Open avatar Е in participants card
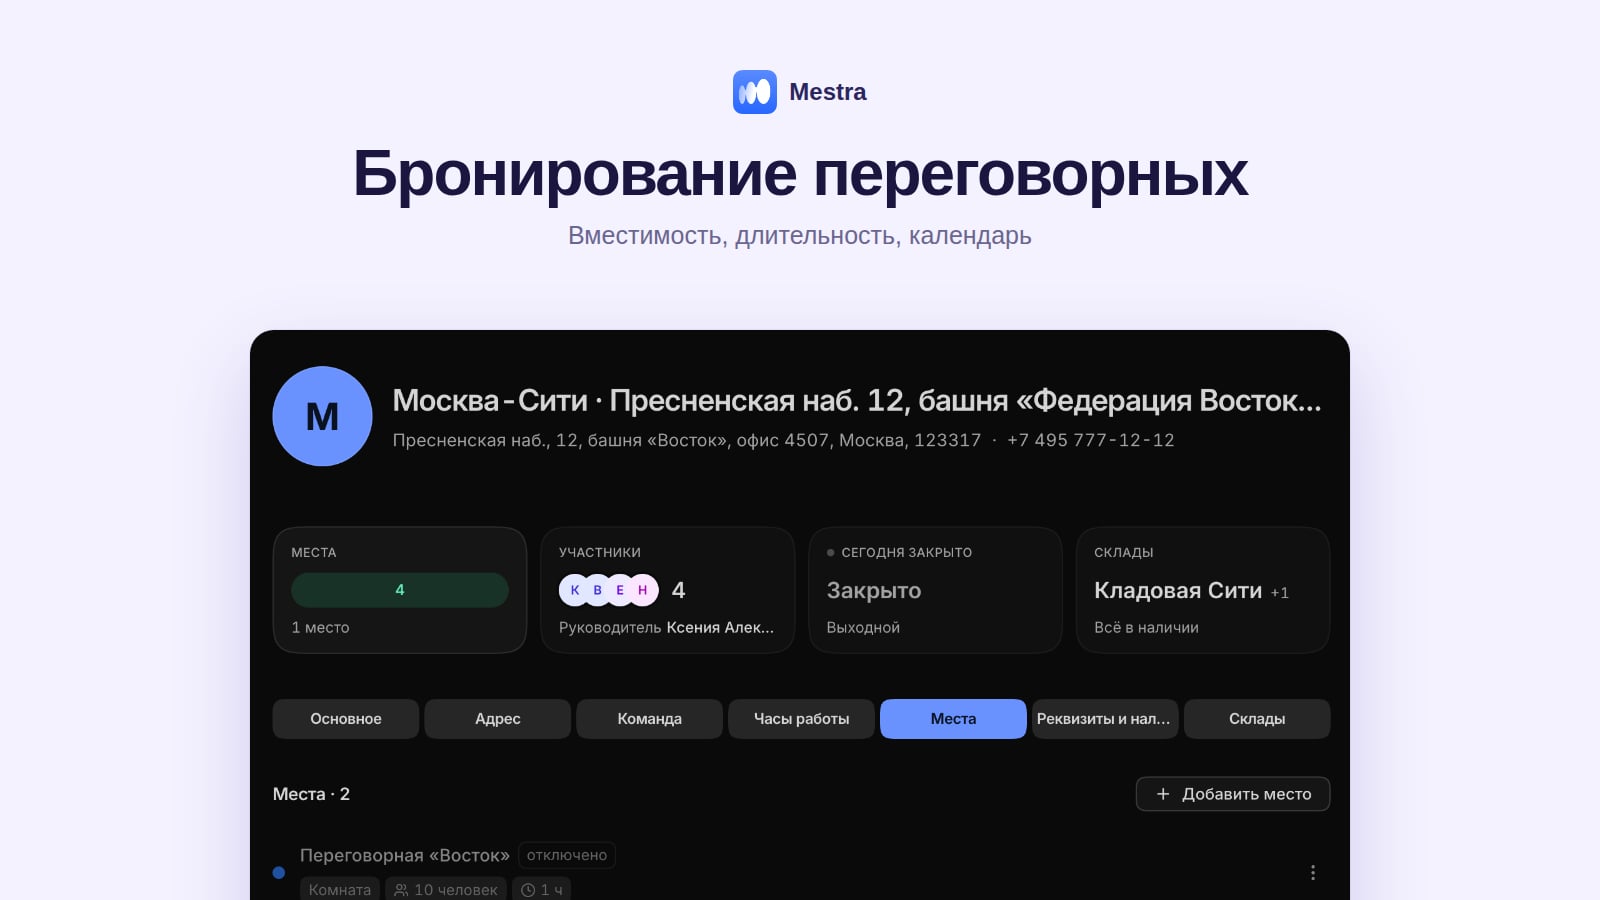The width and height of the screenshot is (1600, 900). 620,590
